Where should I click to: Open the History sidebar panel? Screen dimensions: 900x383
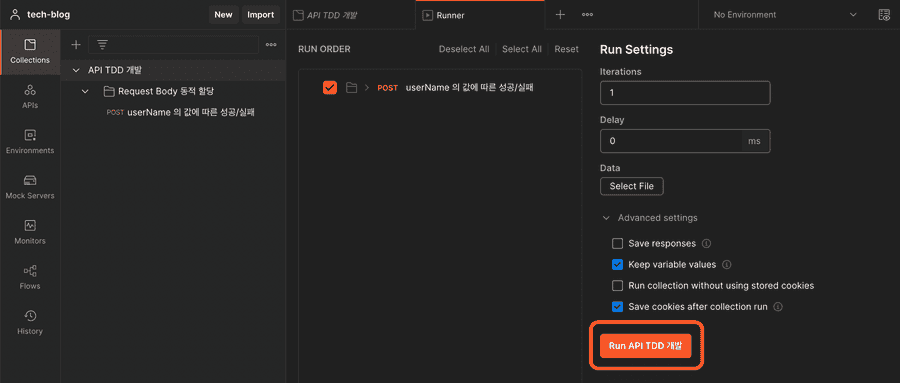(30, 323)
